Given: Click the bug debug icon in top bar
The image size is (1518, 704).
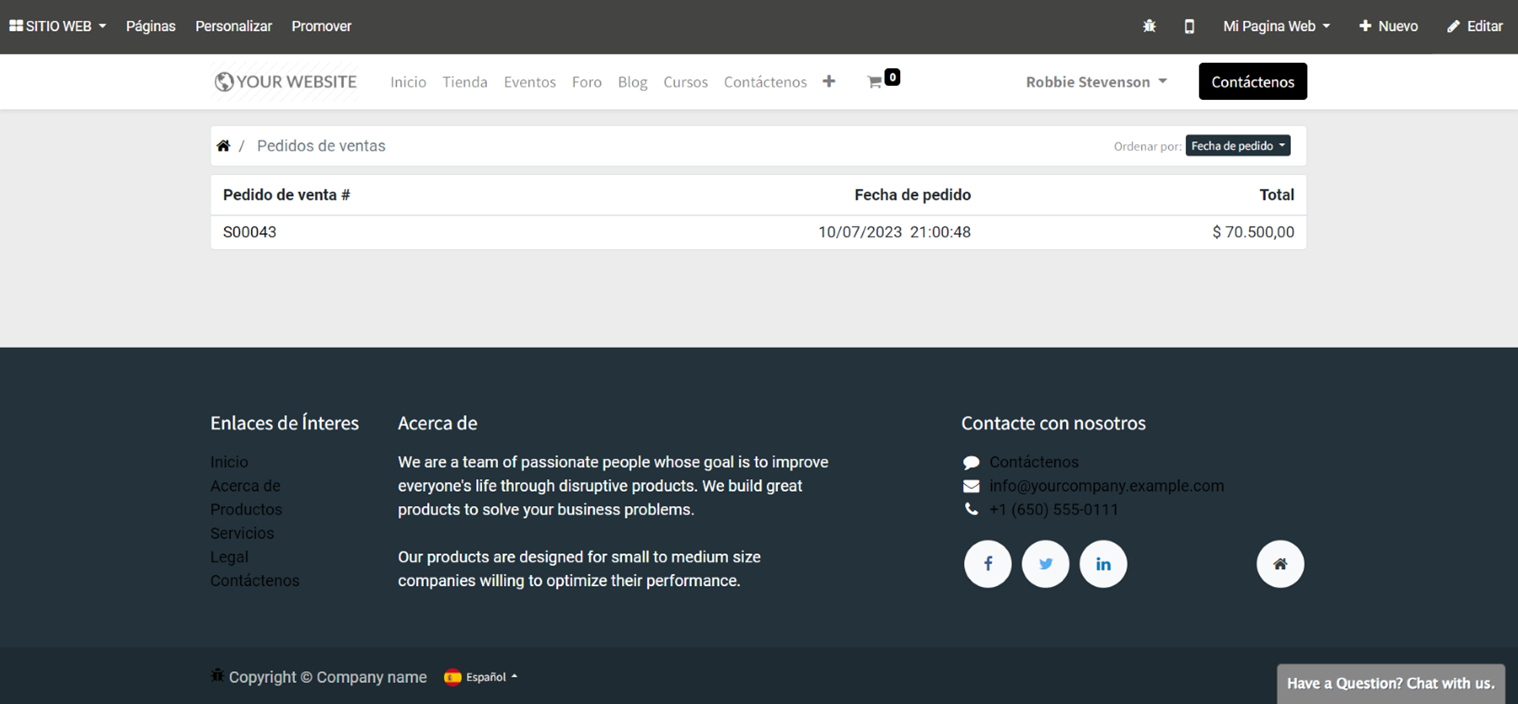Looking at the screenshot, I should [x=1149, y=27].
